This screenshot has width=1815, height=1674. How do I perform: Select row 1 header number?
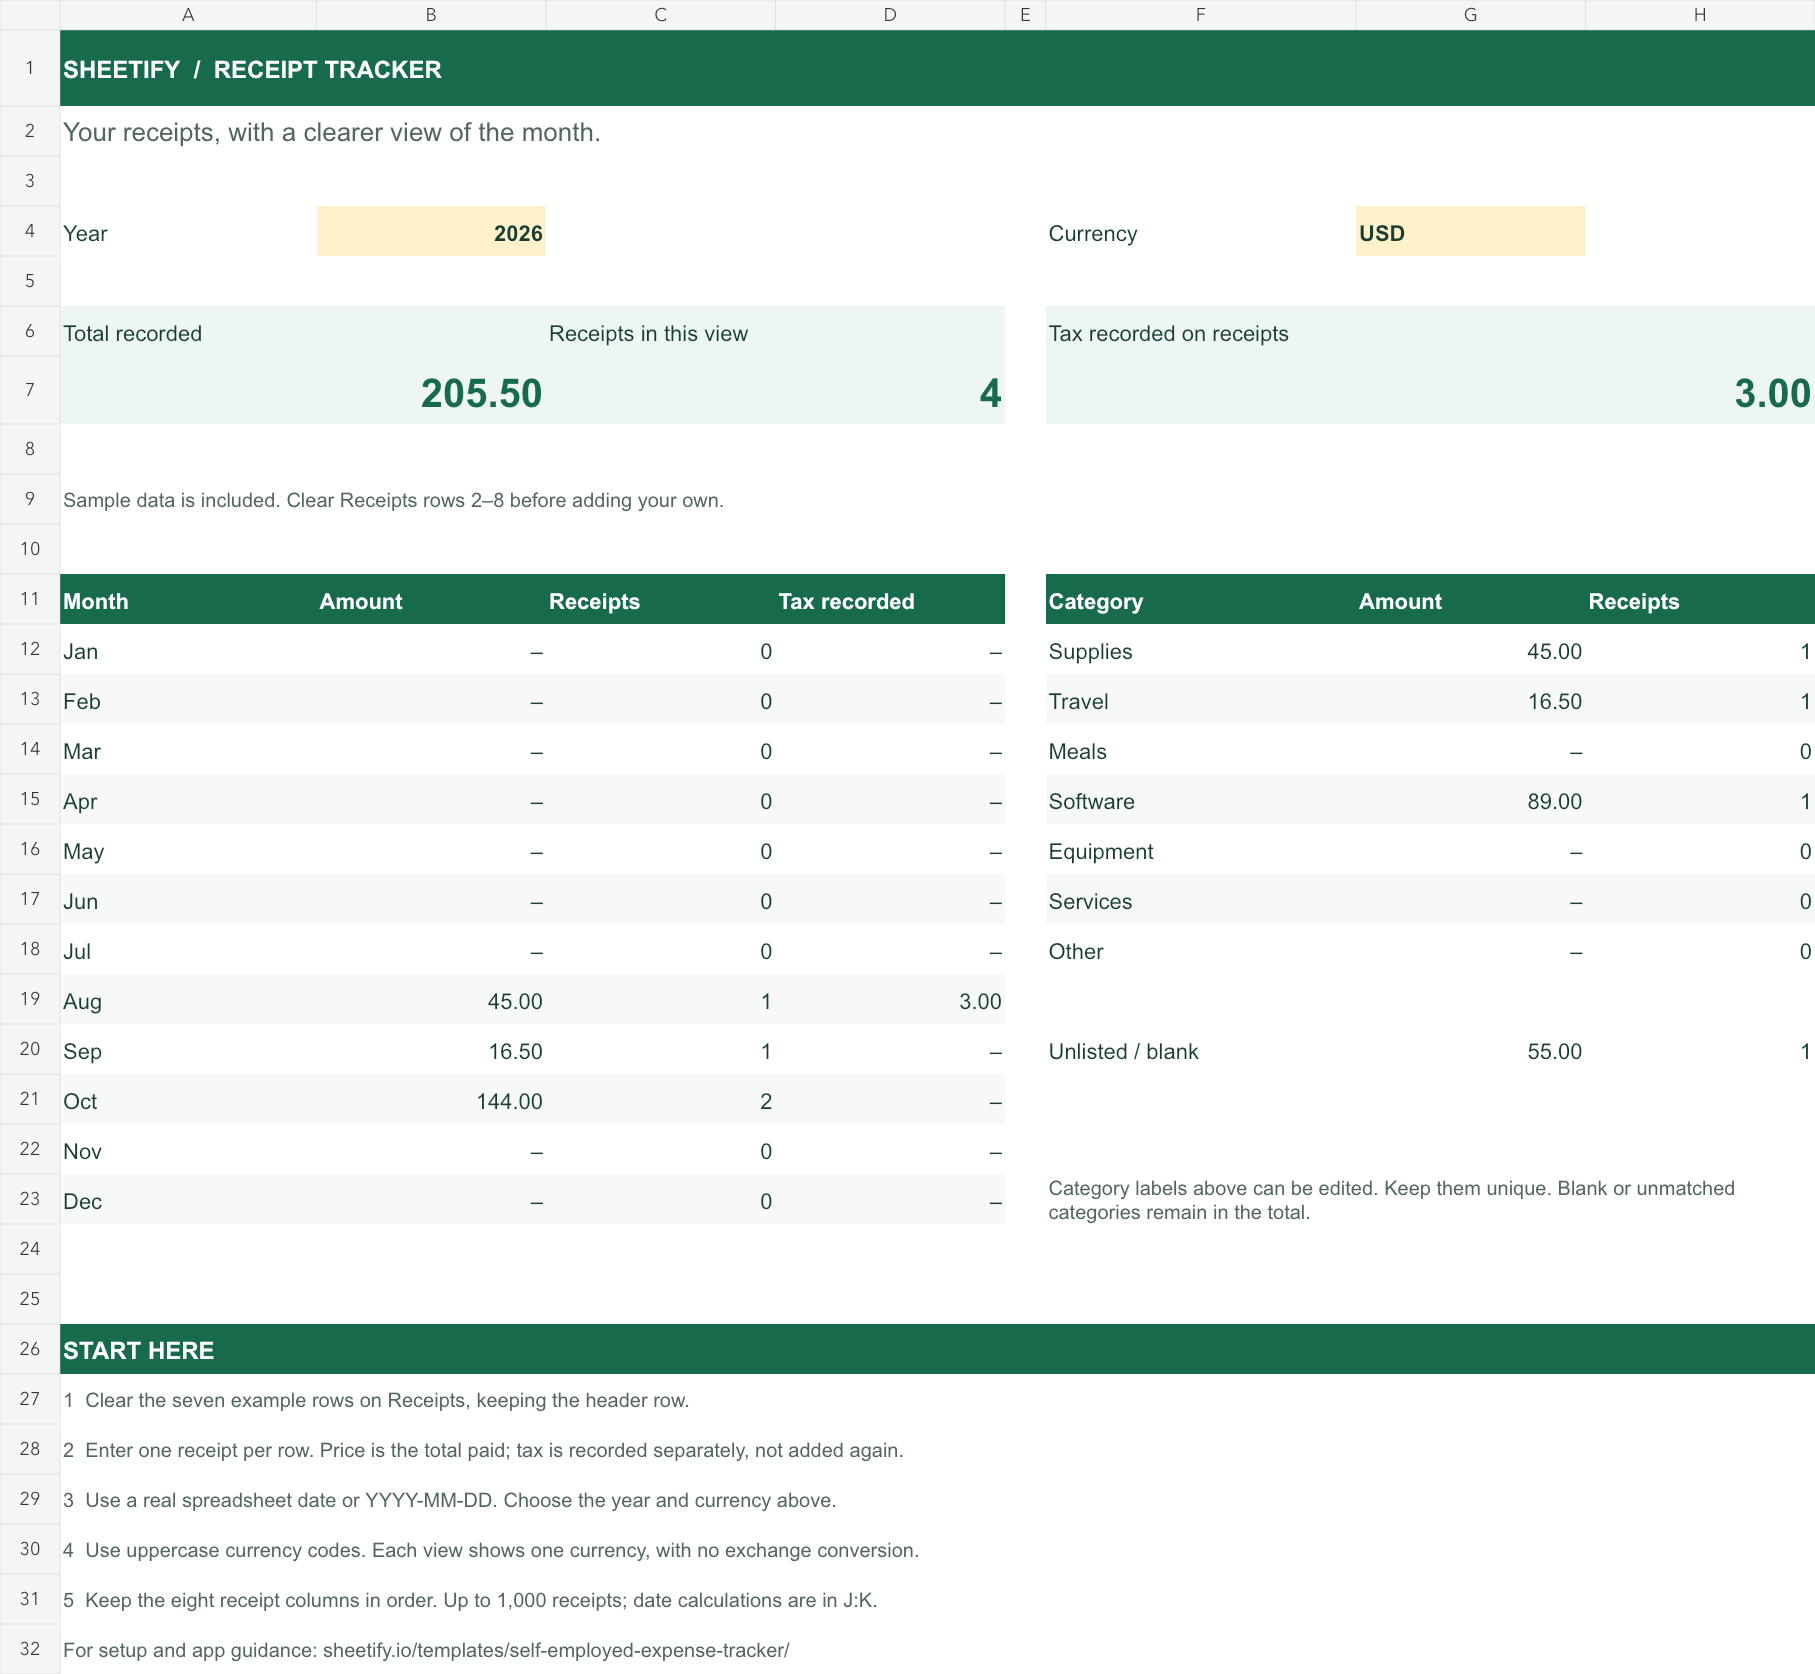(x=30, y=68)
